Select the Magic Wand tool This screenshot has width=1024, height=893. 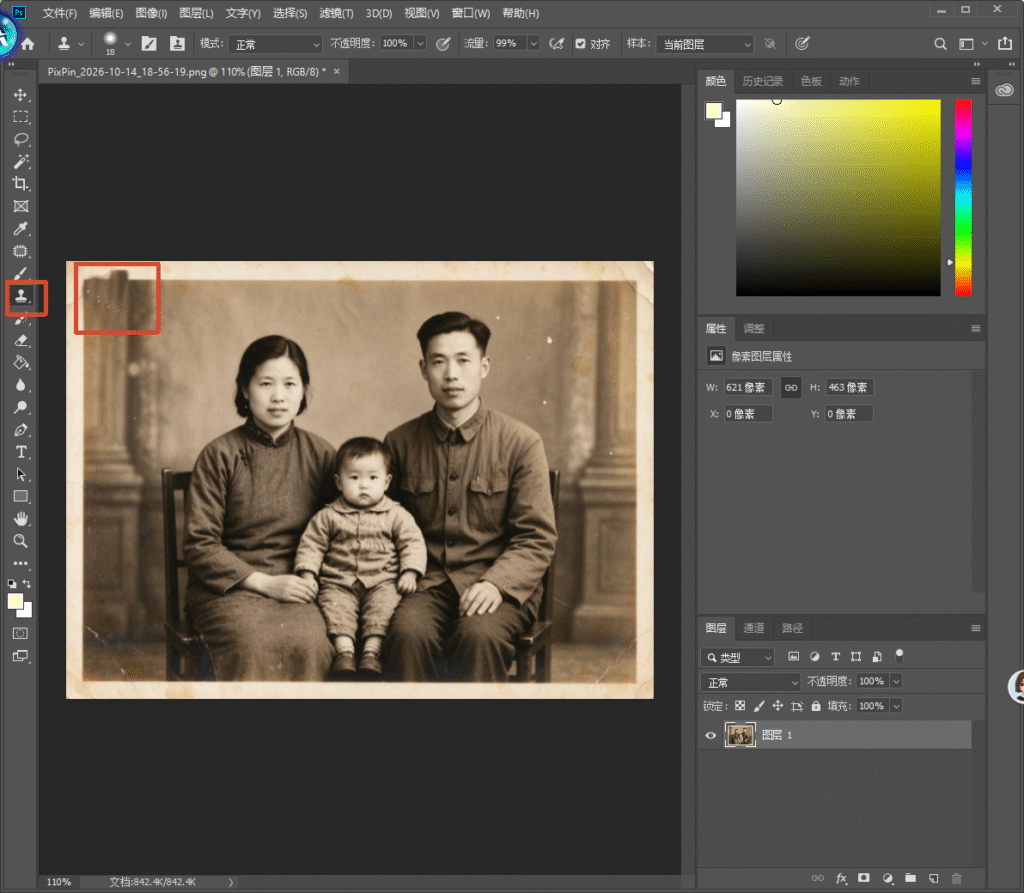pos(21,161)
